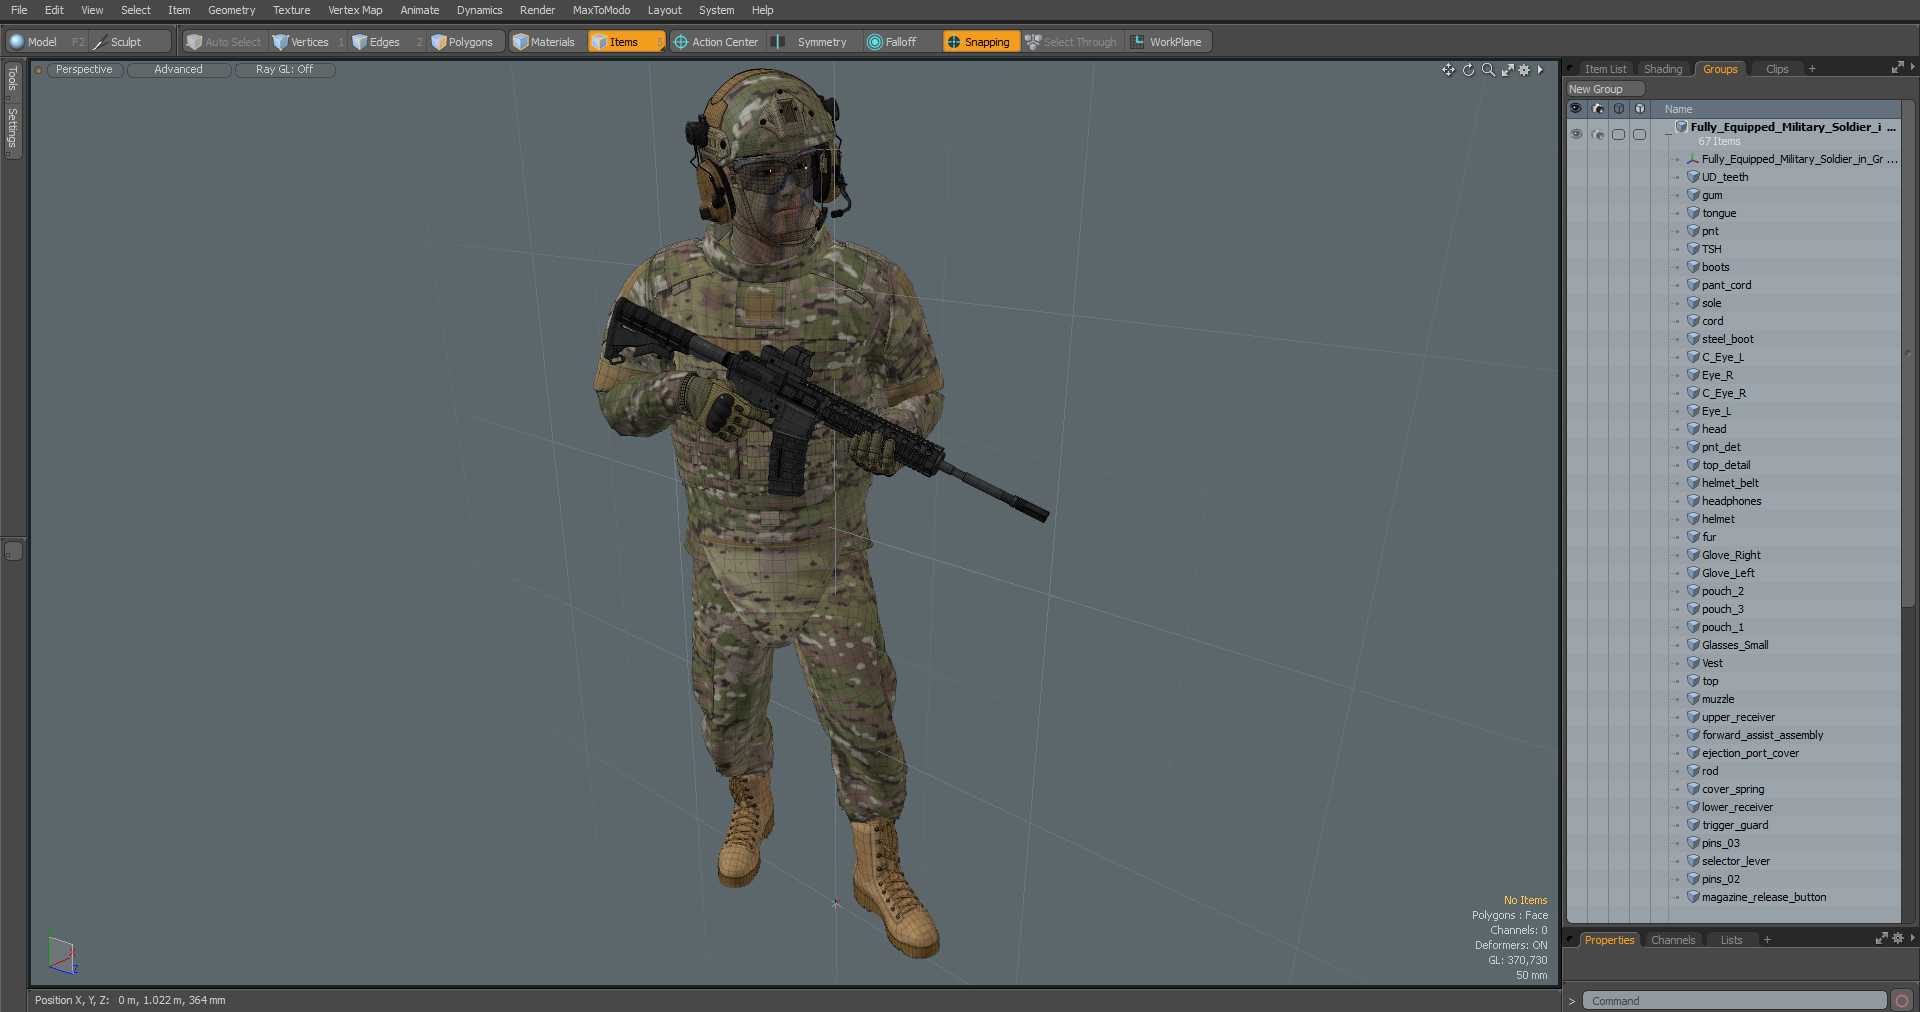Click the mesh icon of the tongue item

(x=1693, y=213)
